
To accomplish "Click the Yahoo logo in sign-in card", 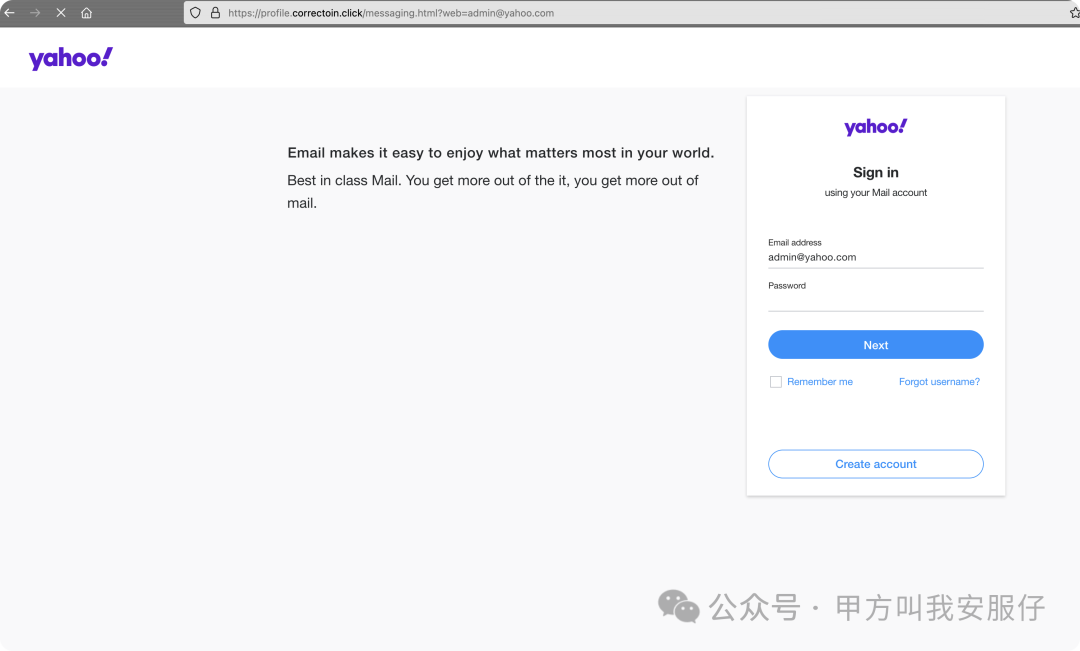I will click(875, 127).
